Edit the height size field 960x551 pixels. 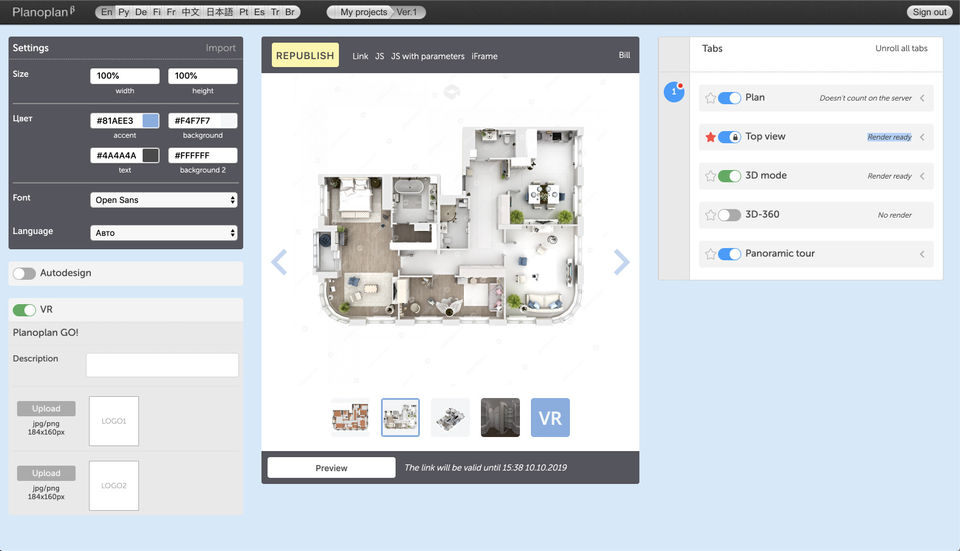pos(203,76)
